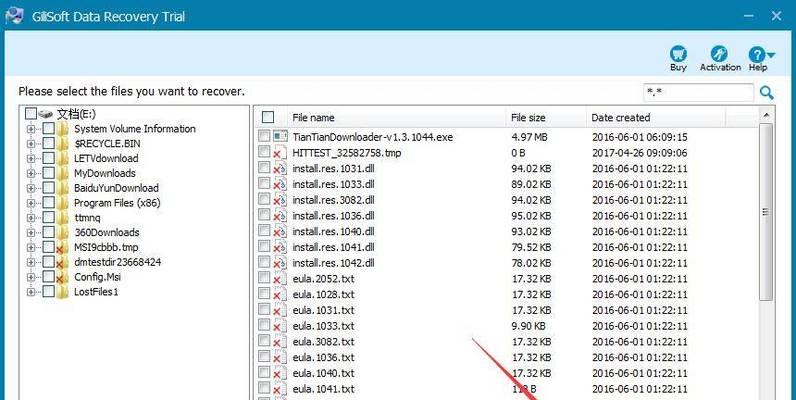Expand the LostFiles1 tree node

(x=31, y=292)
